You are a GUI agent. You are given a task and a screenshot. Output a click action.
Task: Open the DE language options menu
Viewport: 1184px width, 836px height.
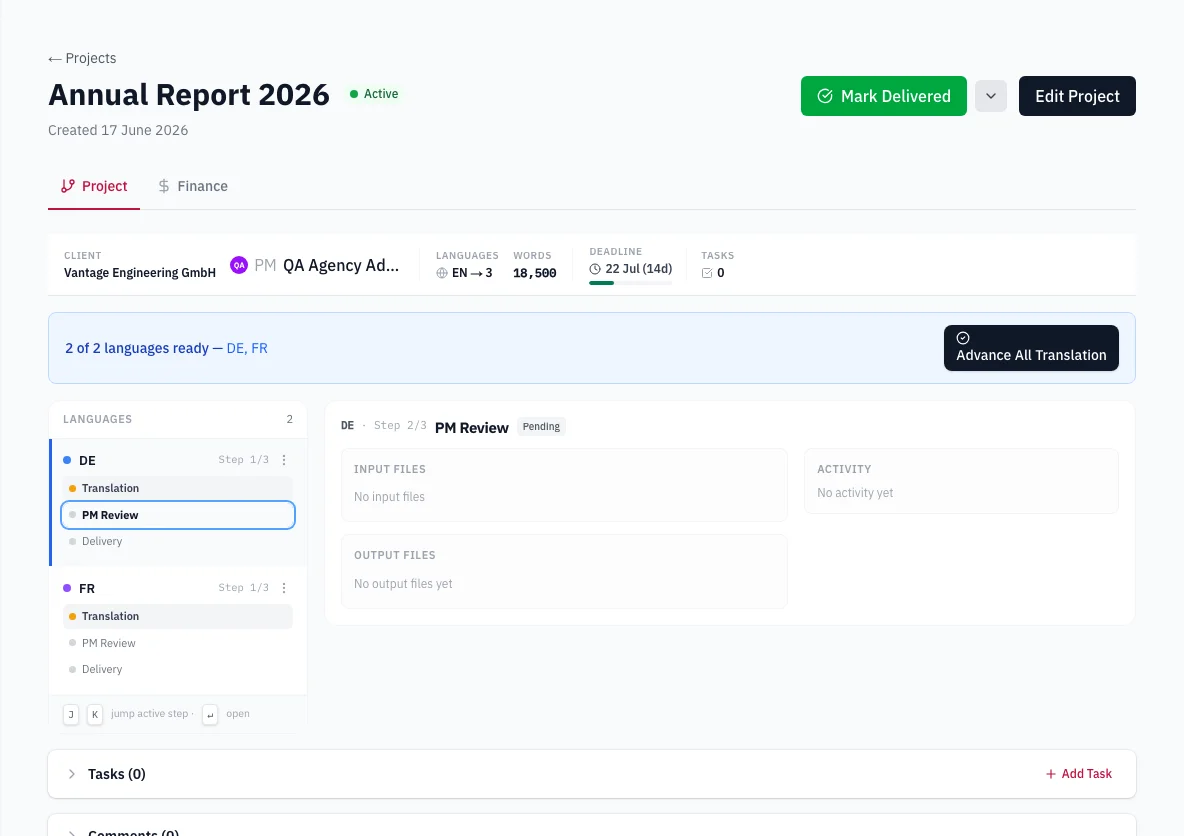[284, 460]
